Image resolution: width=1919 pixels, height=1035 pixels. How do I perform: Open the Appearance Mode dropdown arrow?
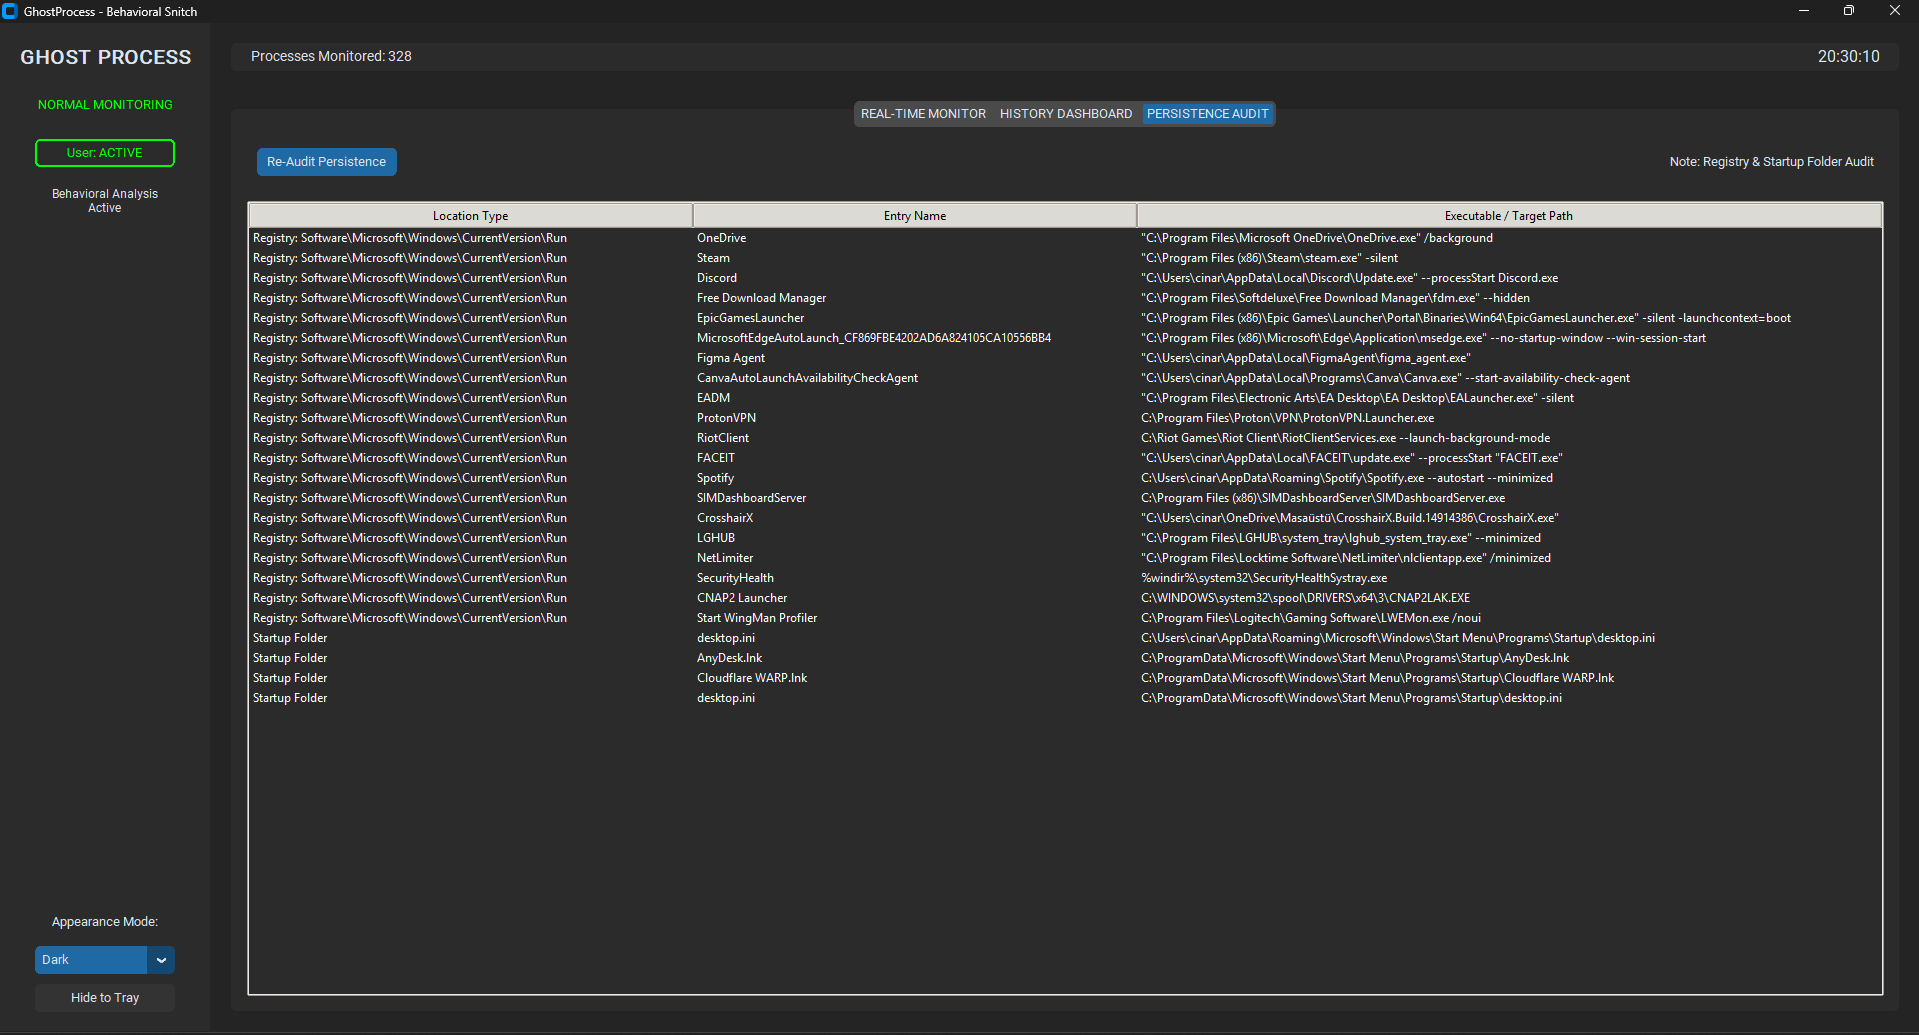click(161, 960)
